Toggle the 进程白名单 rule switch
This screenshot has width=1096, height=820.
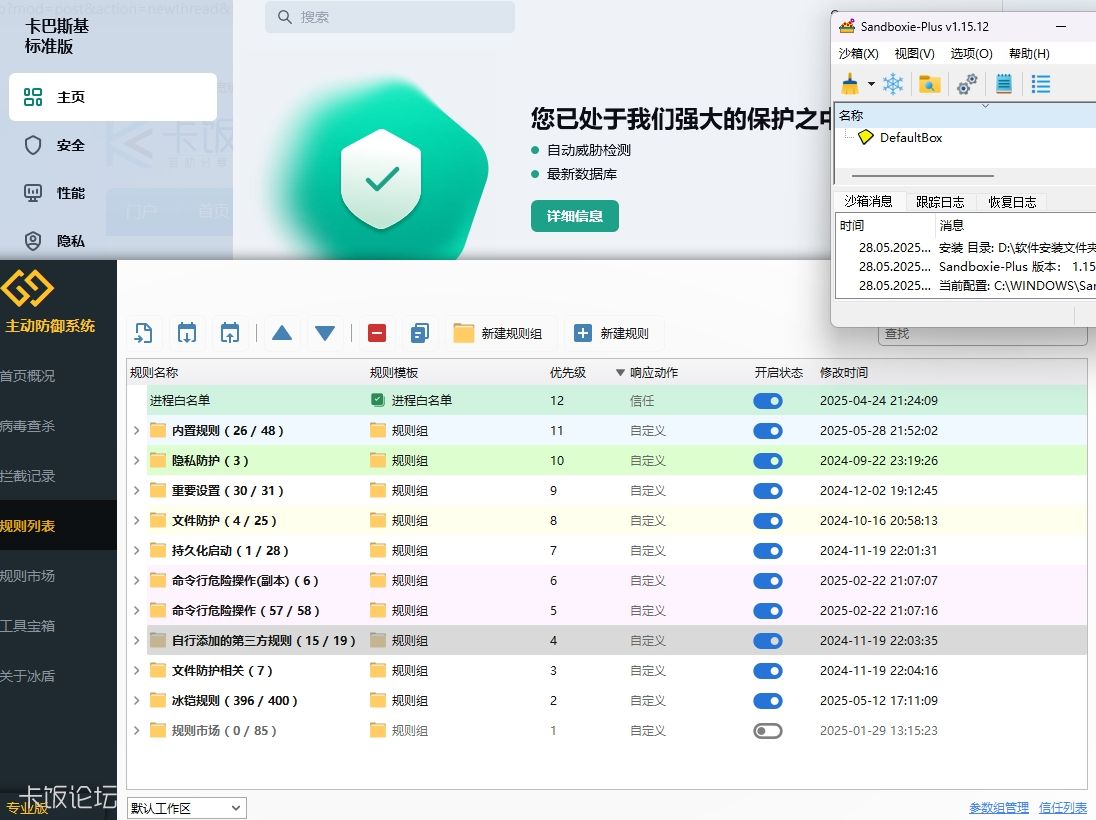click(x=767, y=401)
